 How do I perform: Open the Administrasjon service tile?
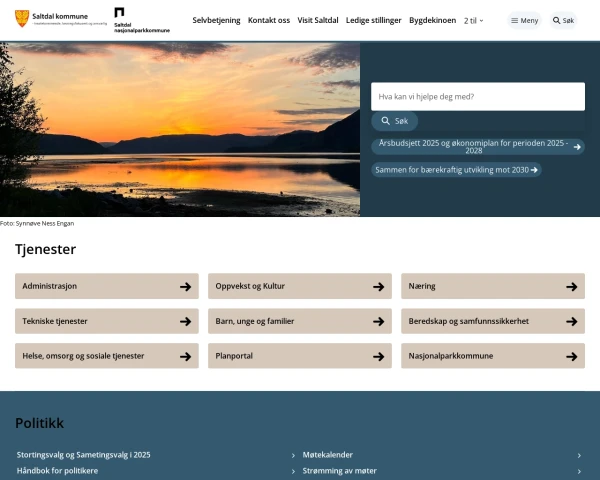(x=107, y=286)
